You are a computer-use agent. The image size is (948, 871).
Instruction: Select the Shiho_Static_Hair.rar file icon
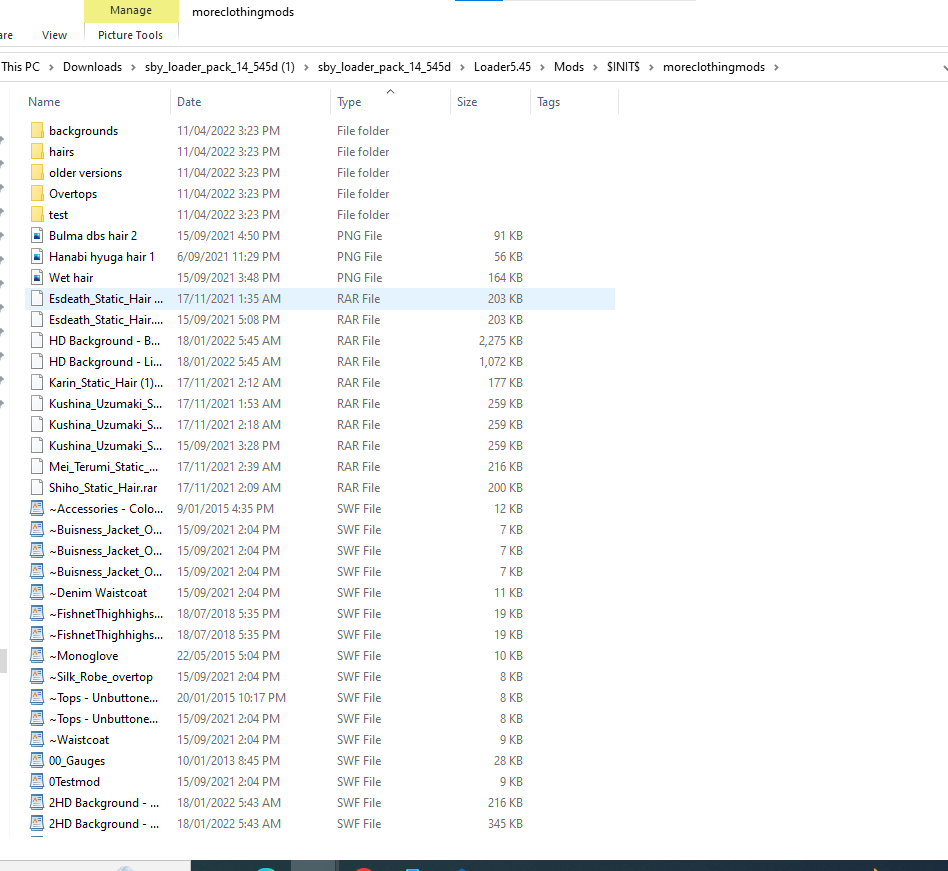pos(37,488)
